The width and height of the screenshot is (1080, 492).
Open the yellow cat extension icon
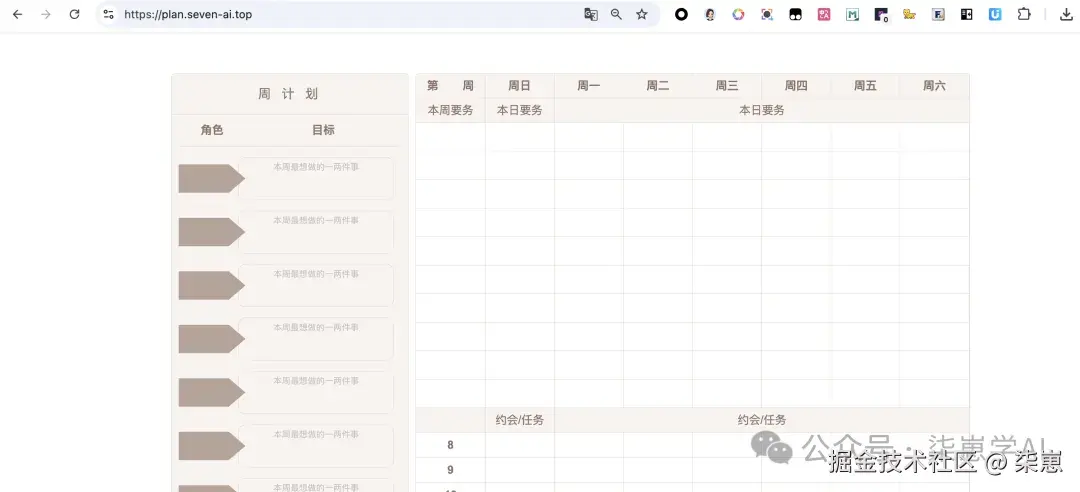coord(909,14)
